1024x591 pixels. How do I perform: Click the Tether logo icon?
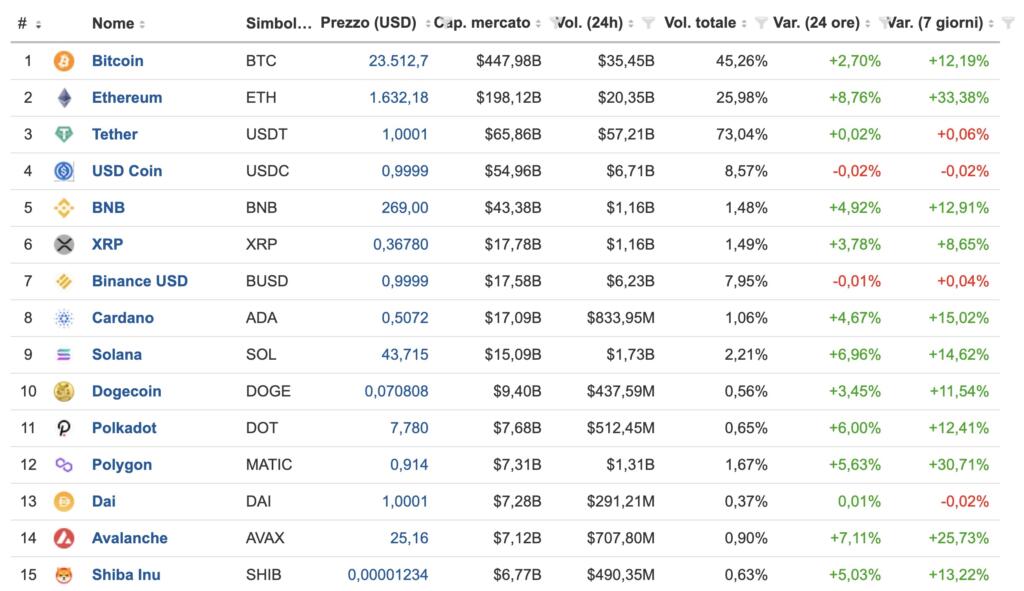[64, 134]
